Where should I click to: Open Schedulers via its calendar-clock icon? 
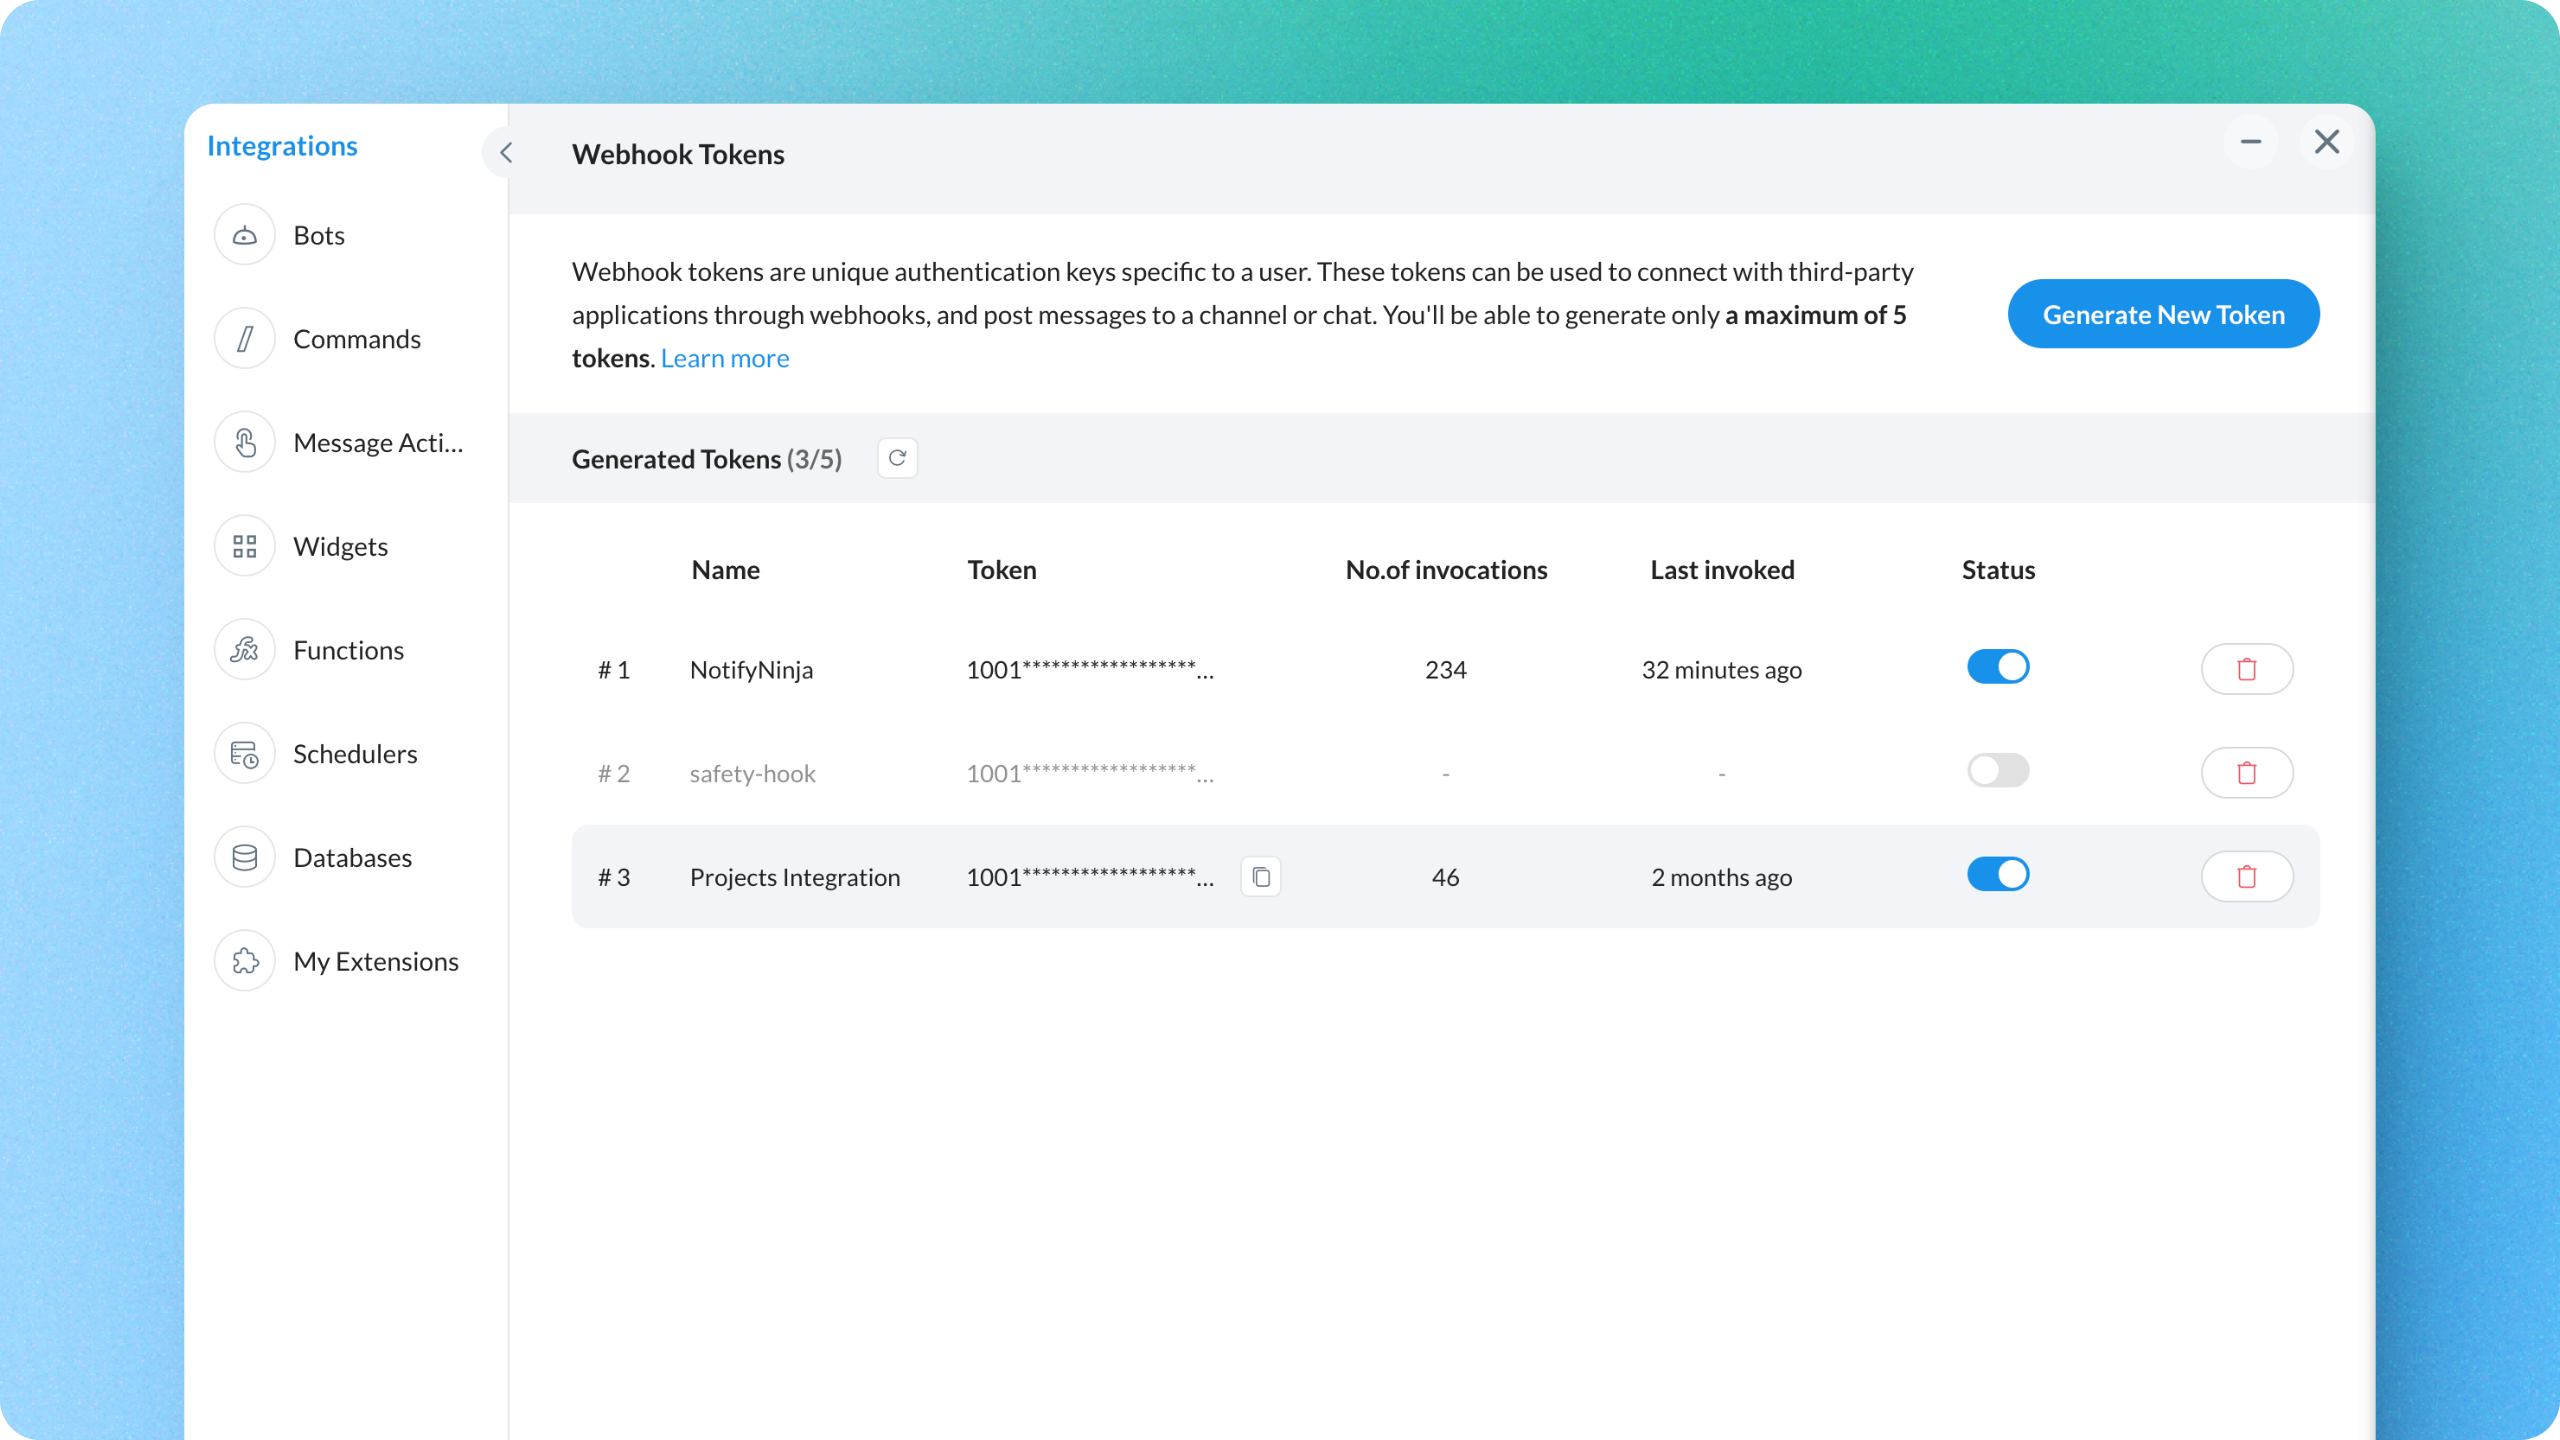point(244,754)
